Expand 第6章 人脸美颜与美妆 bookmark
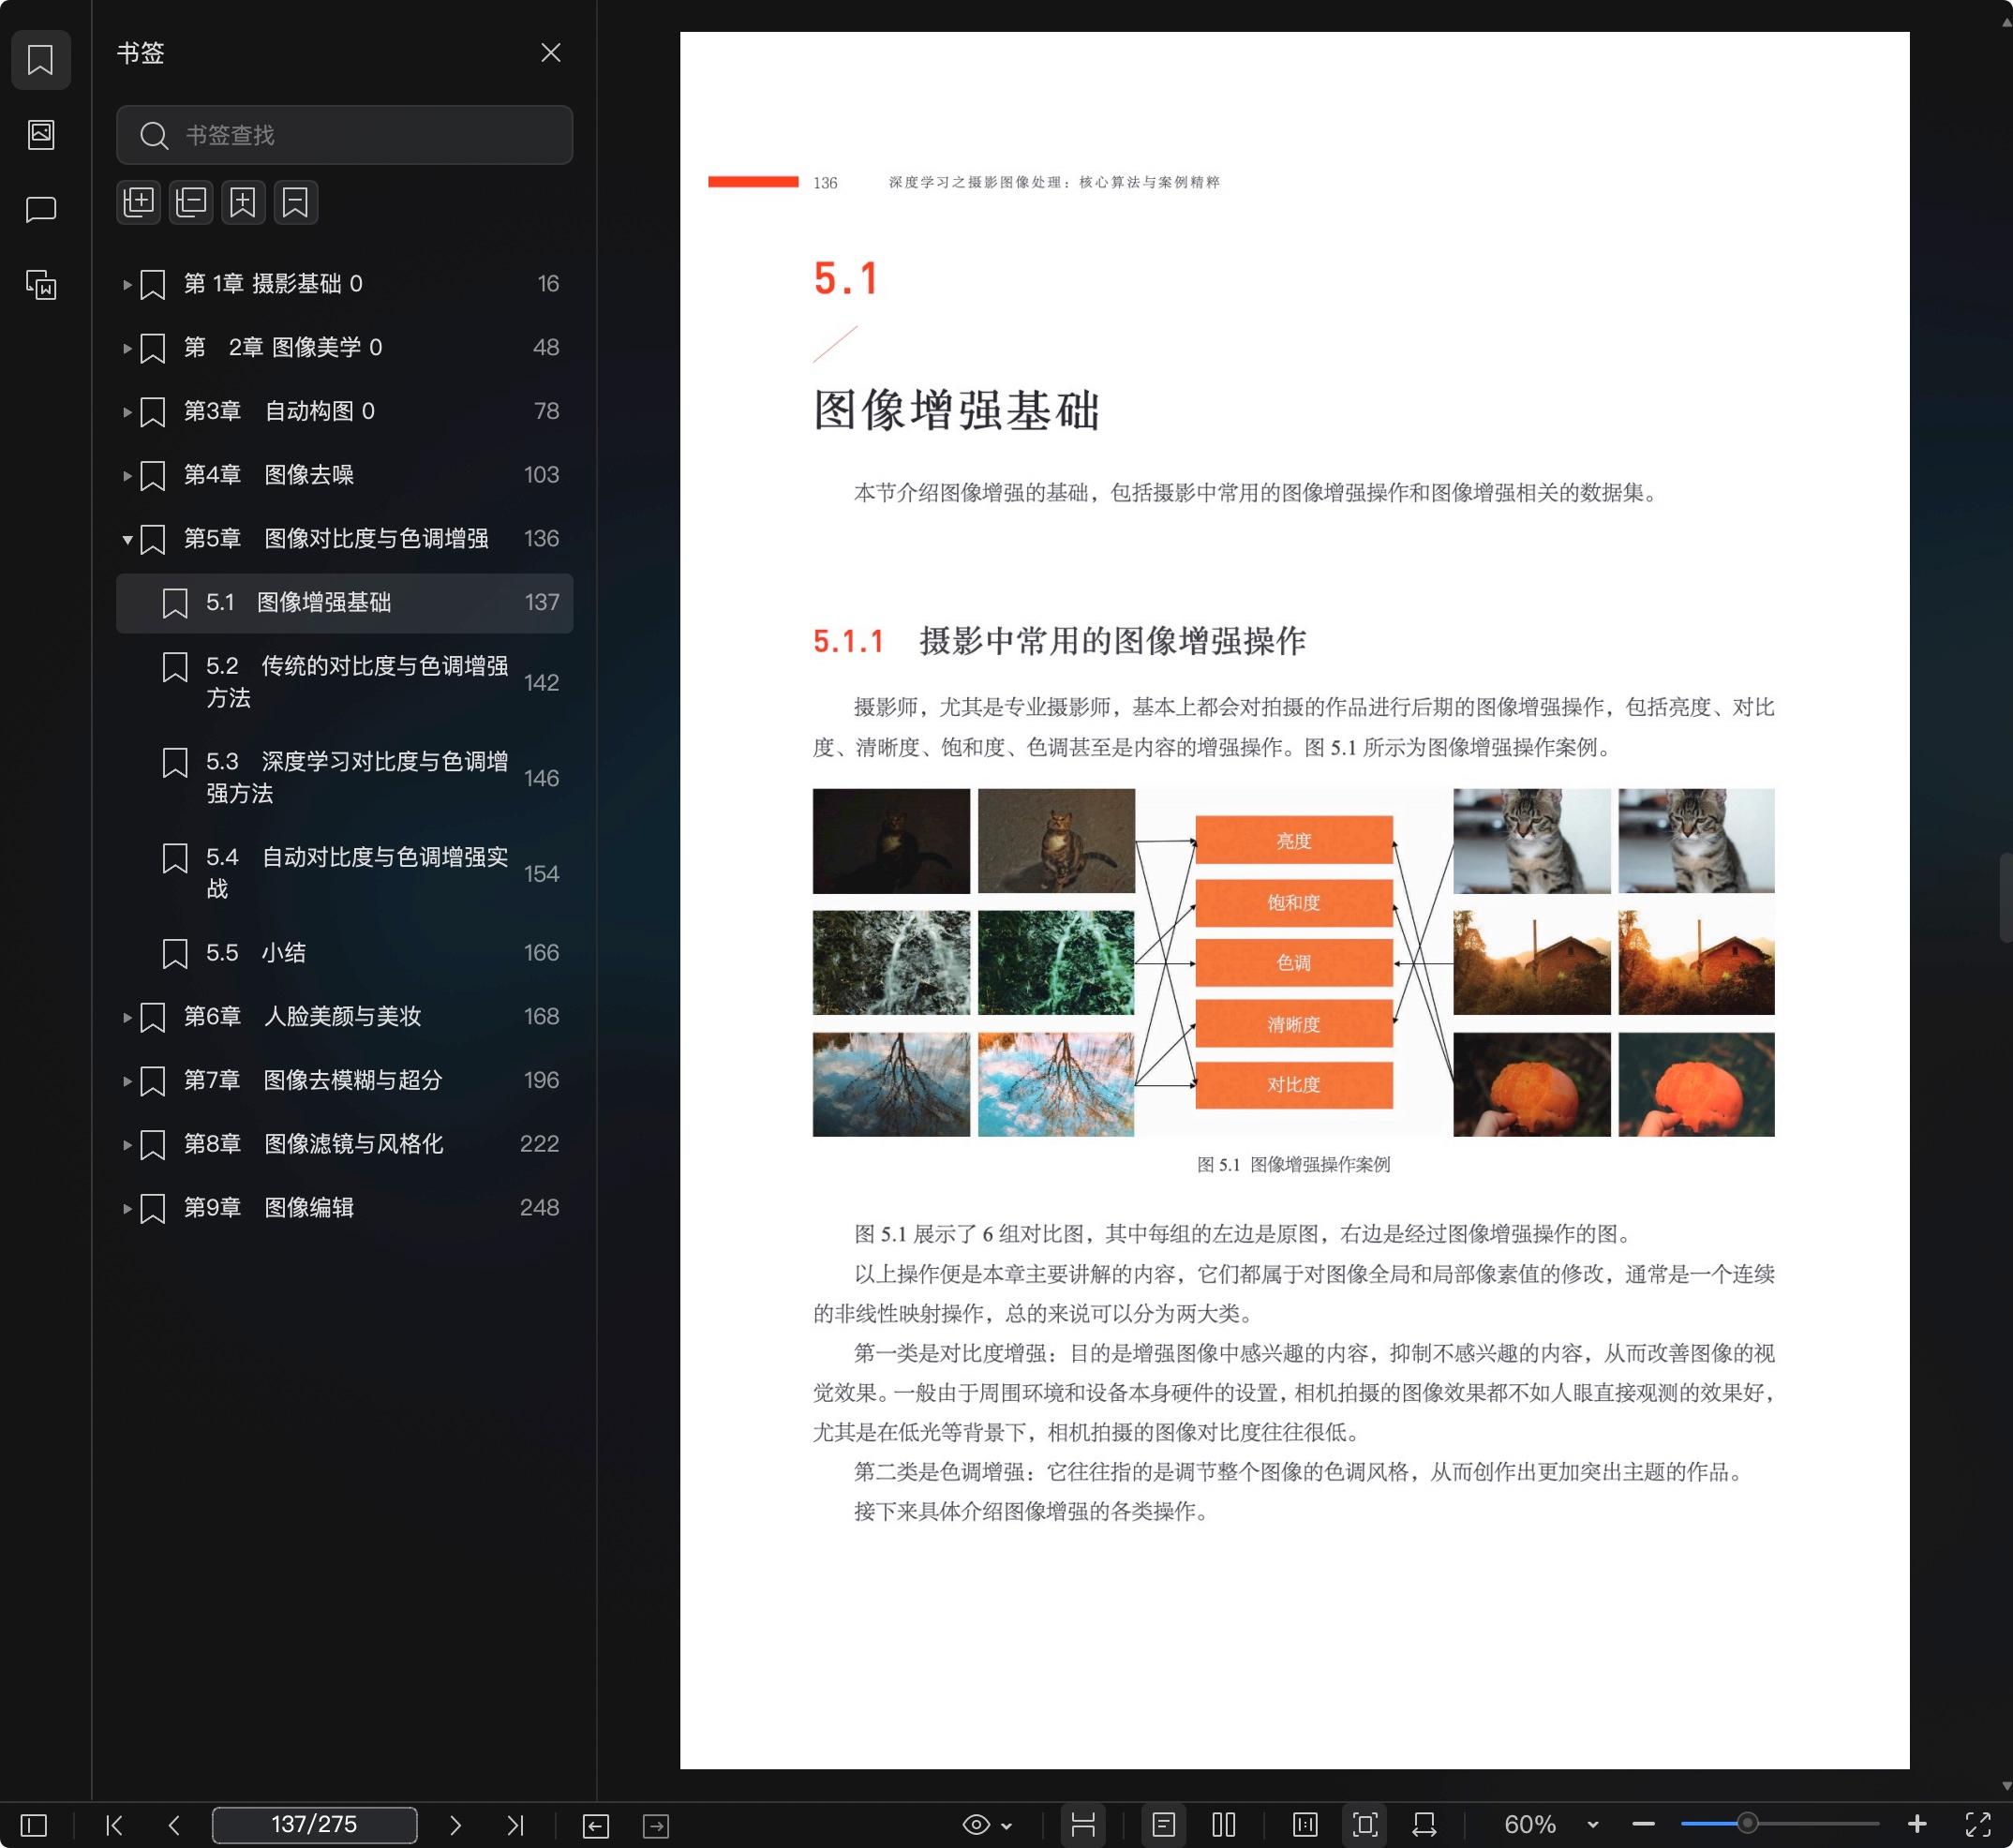Screen dimensions: 2013x1848 tap(127, 1017)
